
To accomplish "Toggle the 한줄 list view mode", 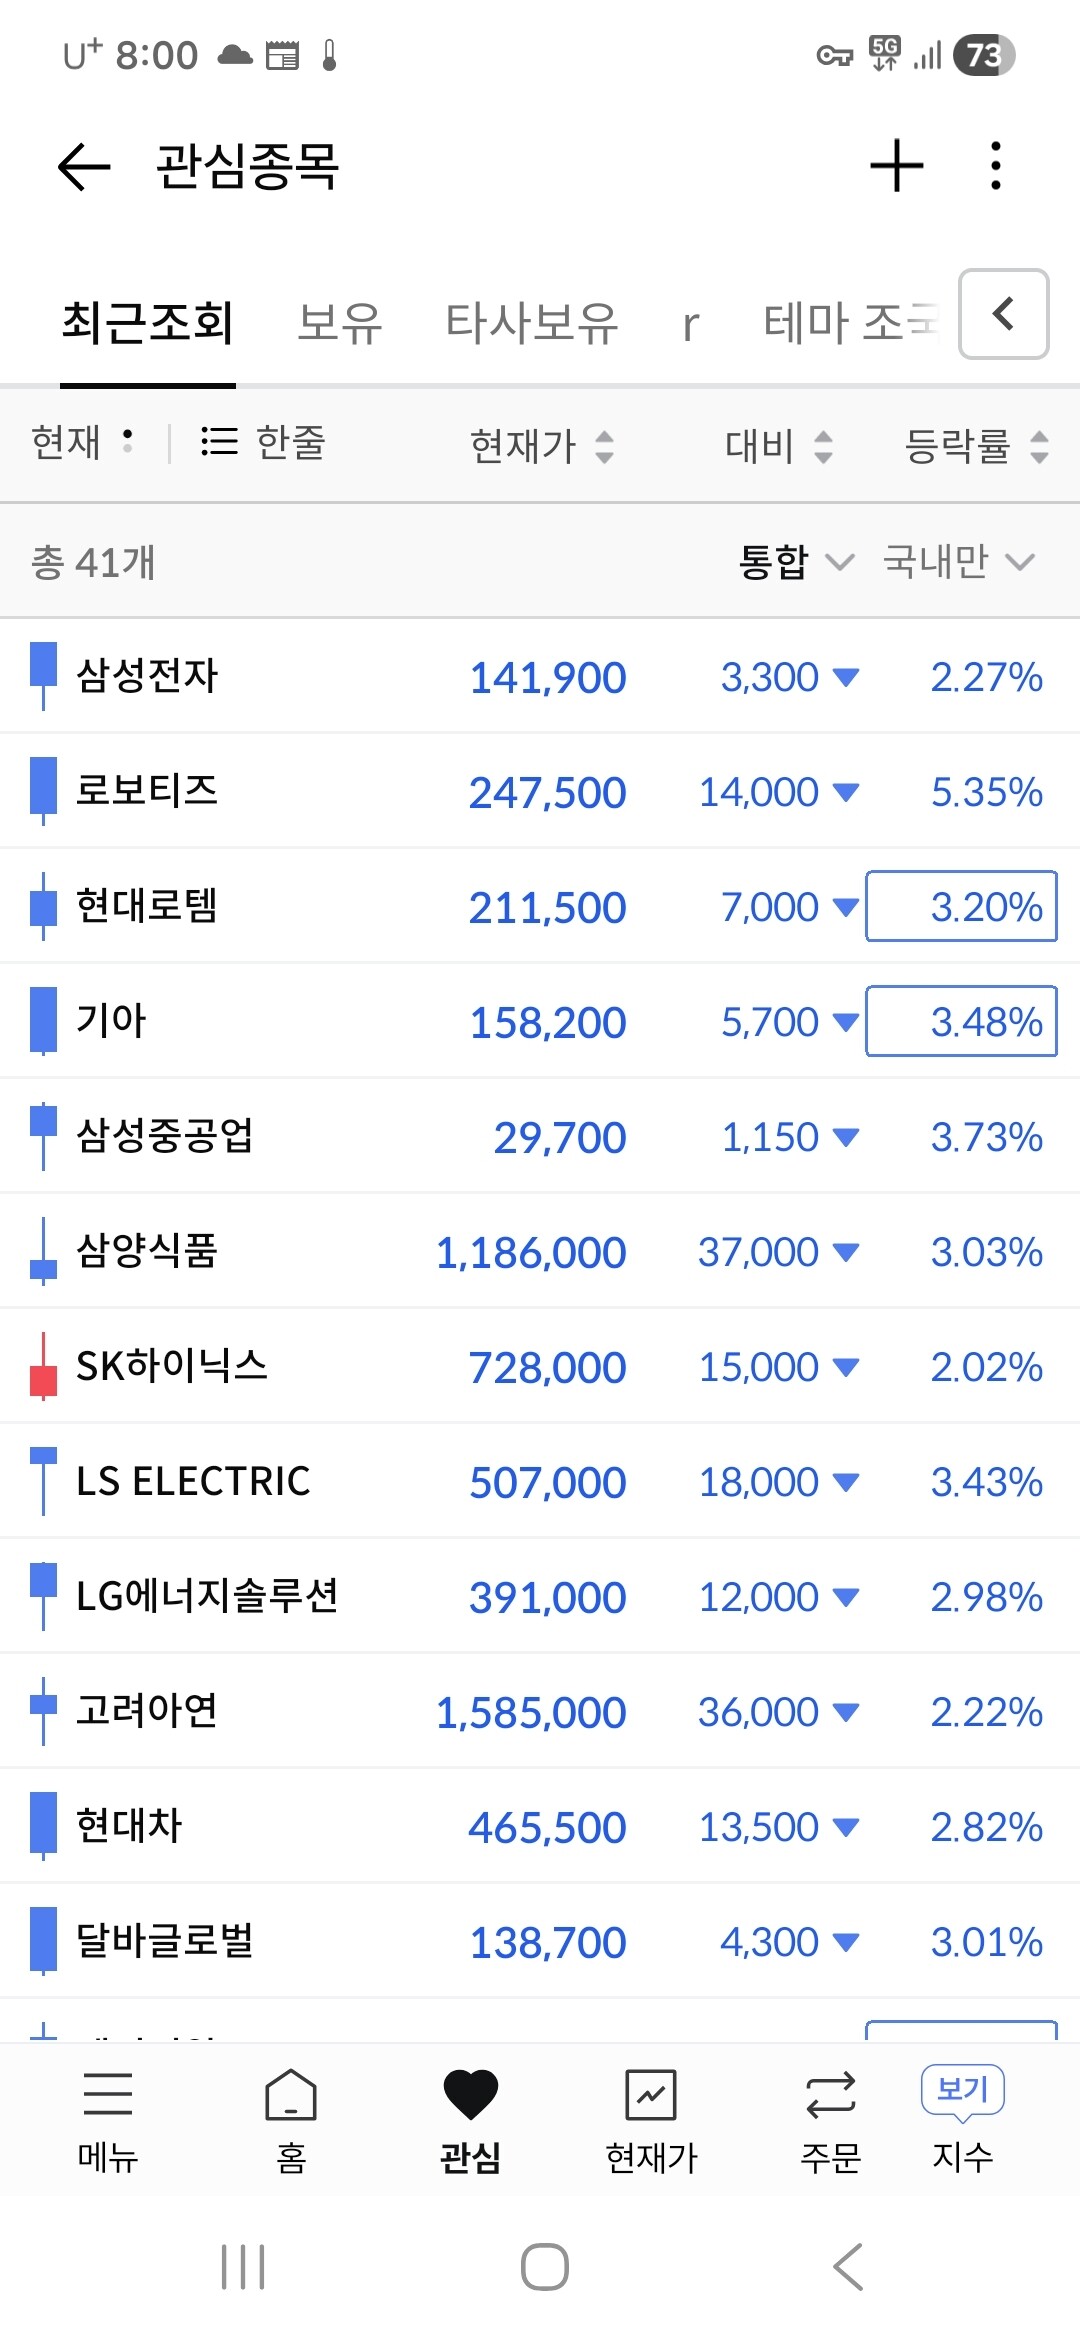I will [264, 442].
